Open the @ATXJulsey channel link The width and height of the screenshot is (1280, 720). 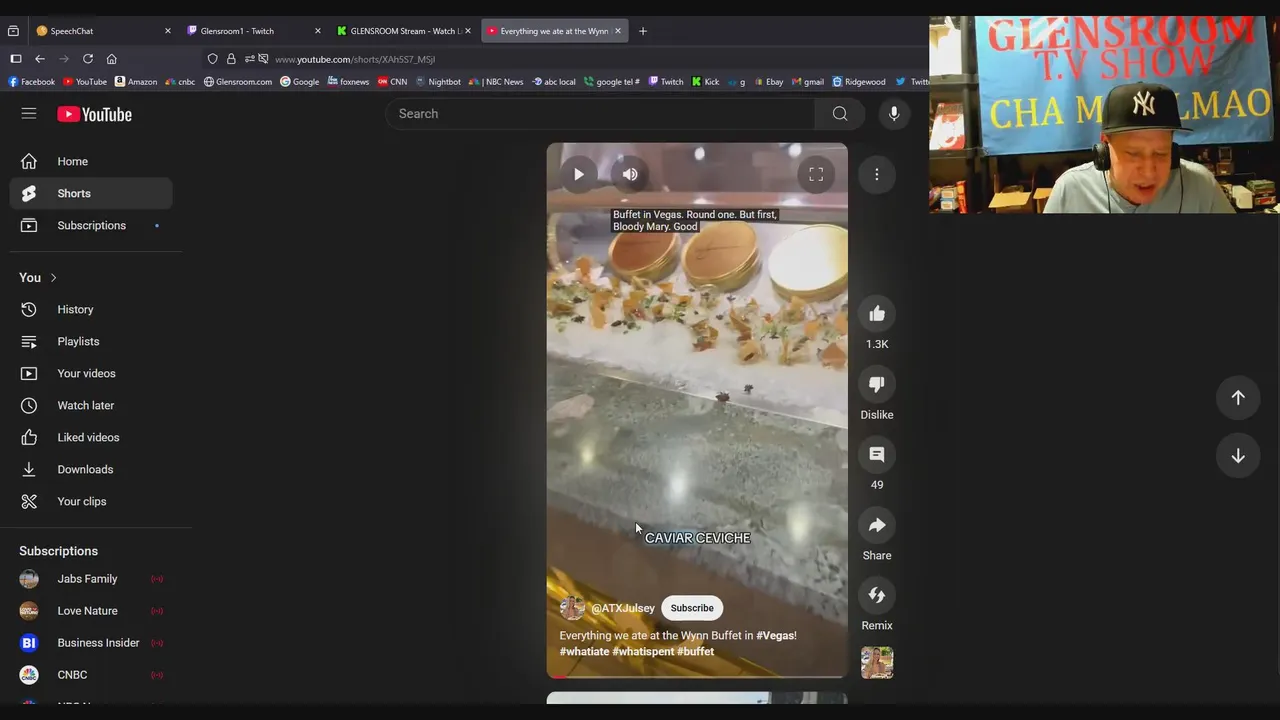tap(623, 608)
